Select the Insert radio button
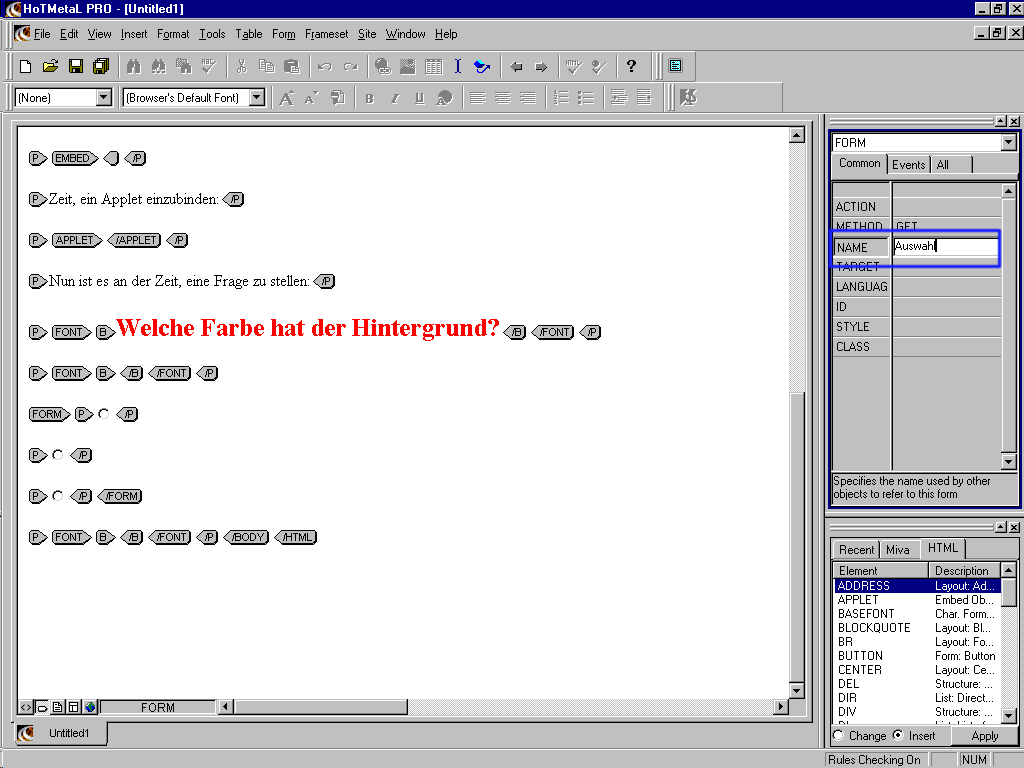The image size is (1024, 768). click(897, 736)
